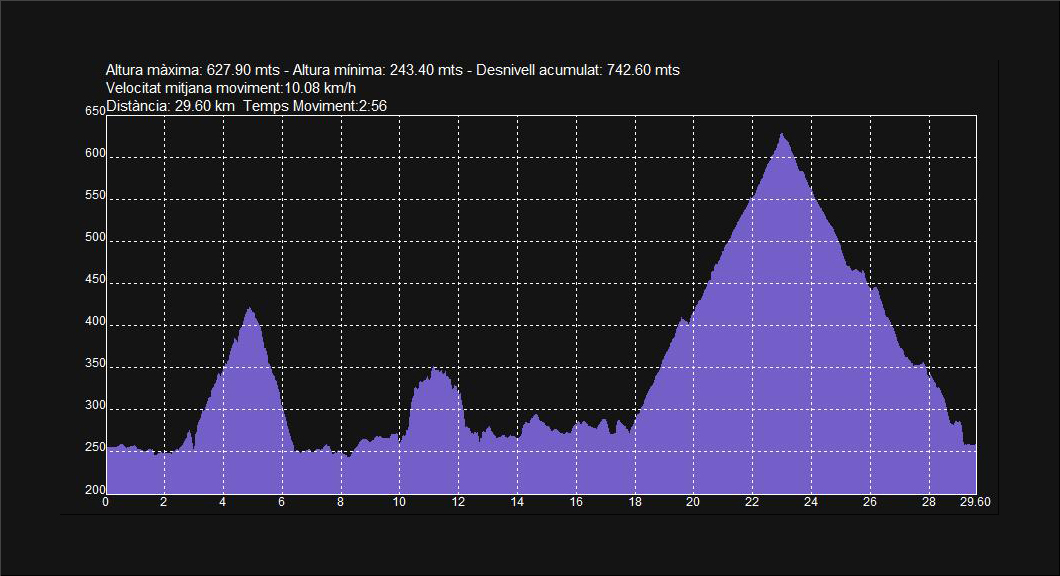Click the 300 elevation axis label
The height and width of the screenshot is (576, 1060).
(x=95, y=405)
